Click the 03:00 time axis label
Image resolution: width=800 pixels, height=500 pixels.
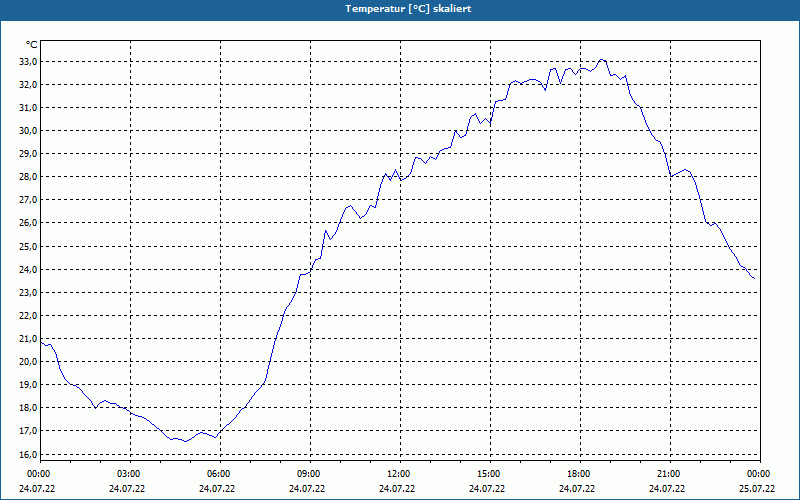[129, 474]
